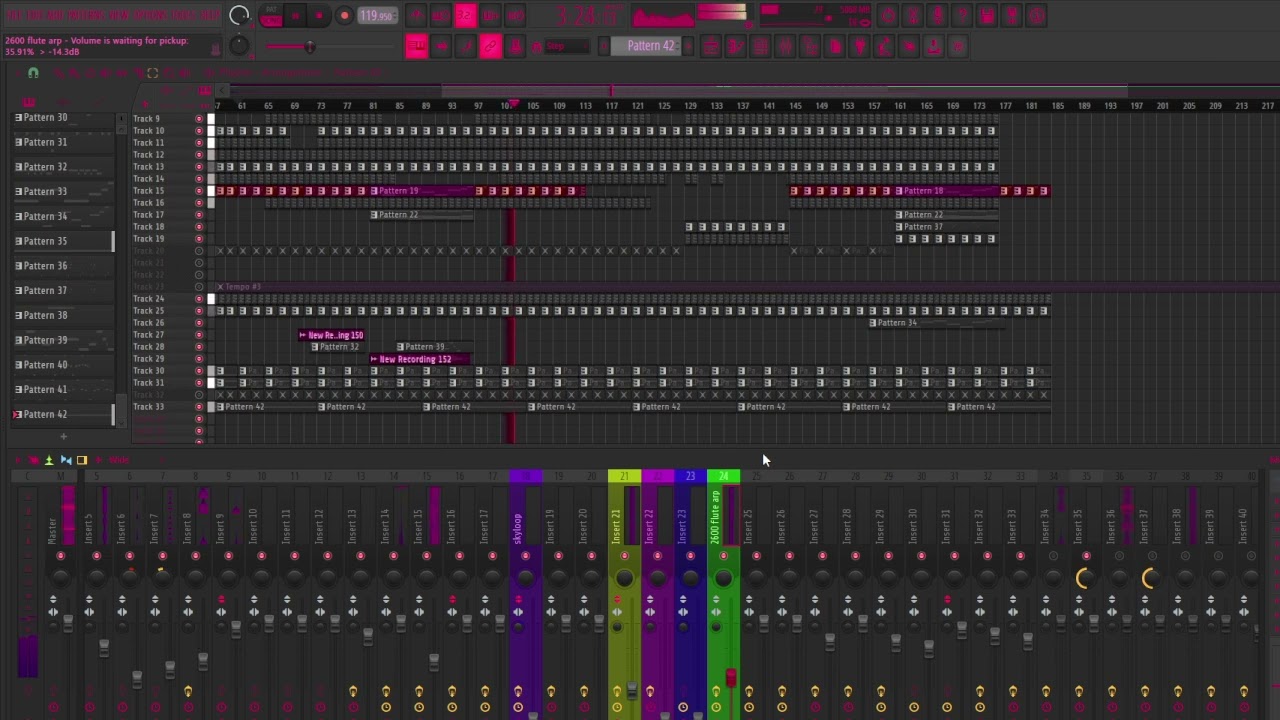The image size is (1280, 720).
Task: Toggle mute LED on Master mixer channel
Action: point(60,556)
